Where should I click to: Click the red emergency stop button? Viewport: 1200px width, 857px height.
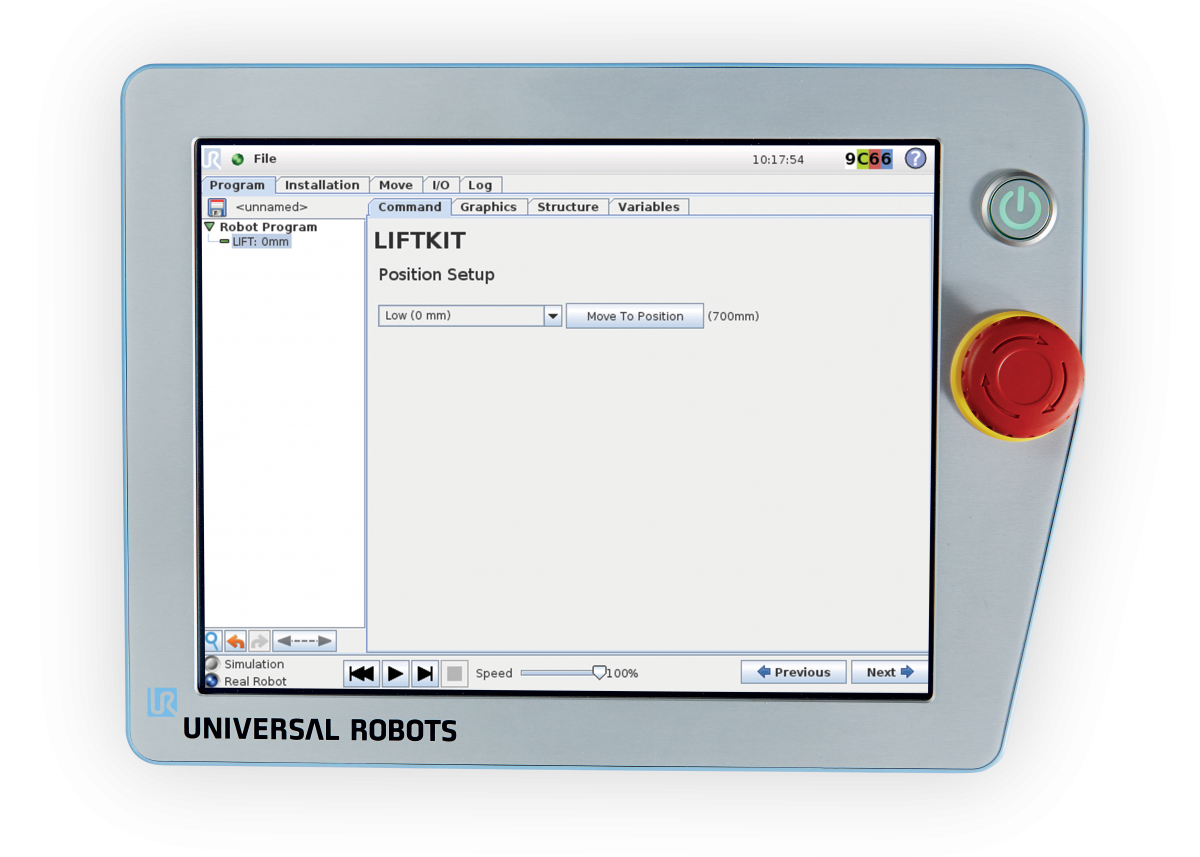[1017, 376]
